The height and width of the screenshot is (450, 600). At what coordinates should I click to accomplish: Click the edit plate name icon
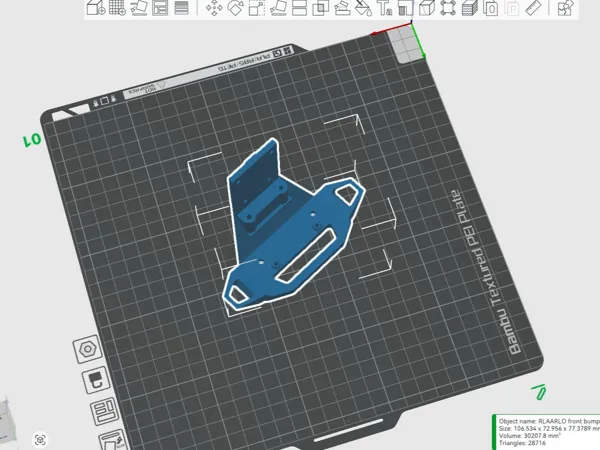(x=112, y=440)
